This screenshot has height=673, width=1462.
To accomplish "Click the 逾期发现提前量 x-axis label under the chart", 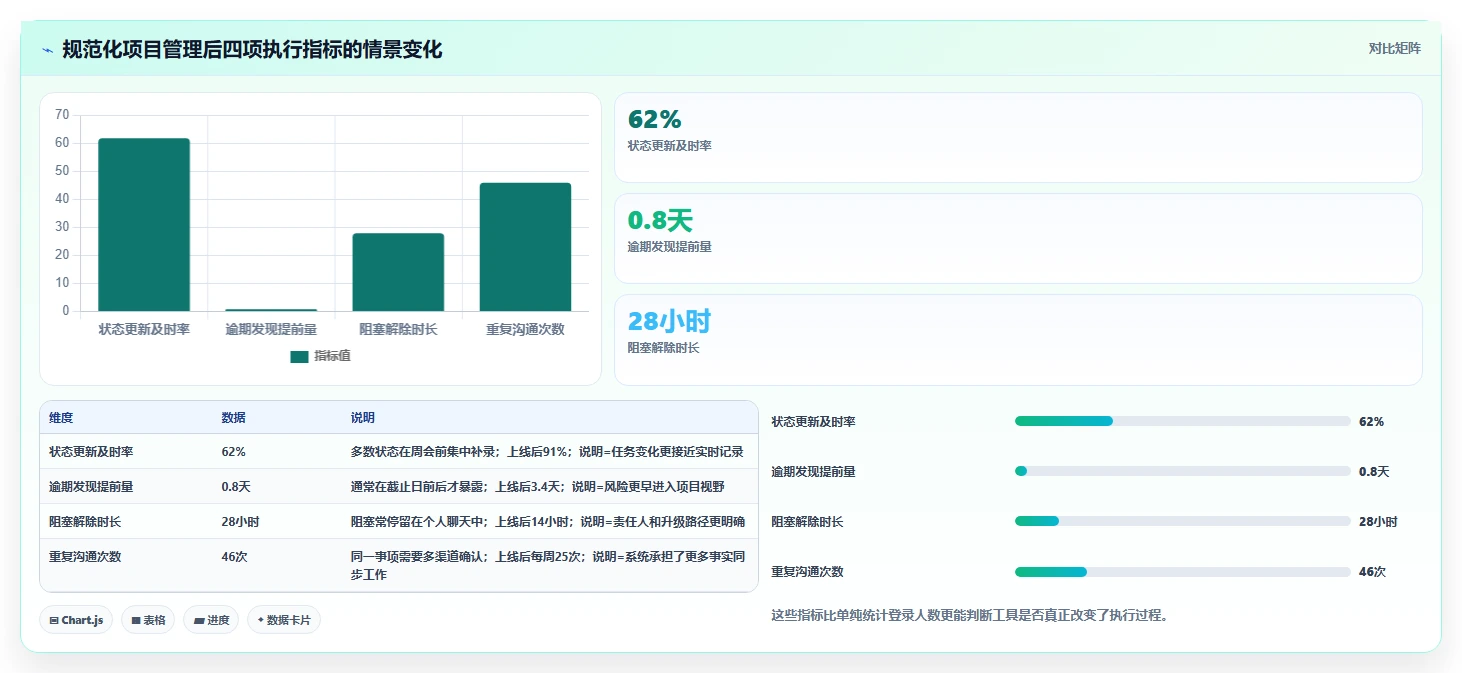I will (x=271, y=329).
